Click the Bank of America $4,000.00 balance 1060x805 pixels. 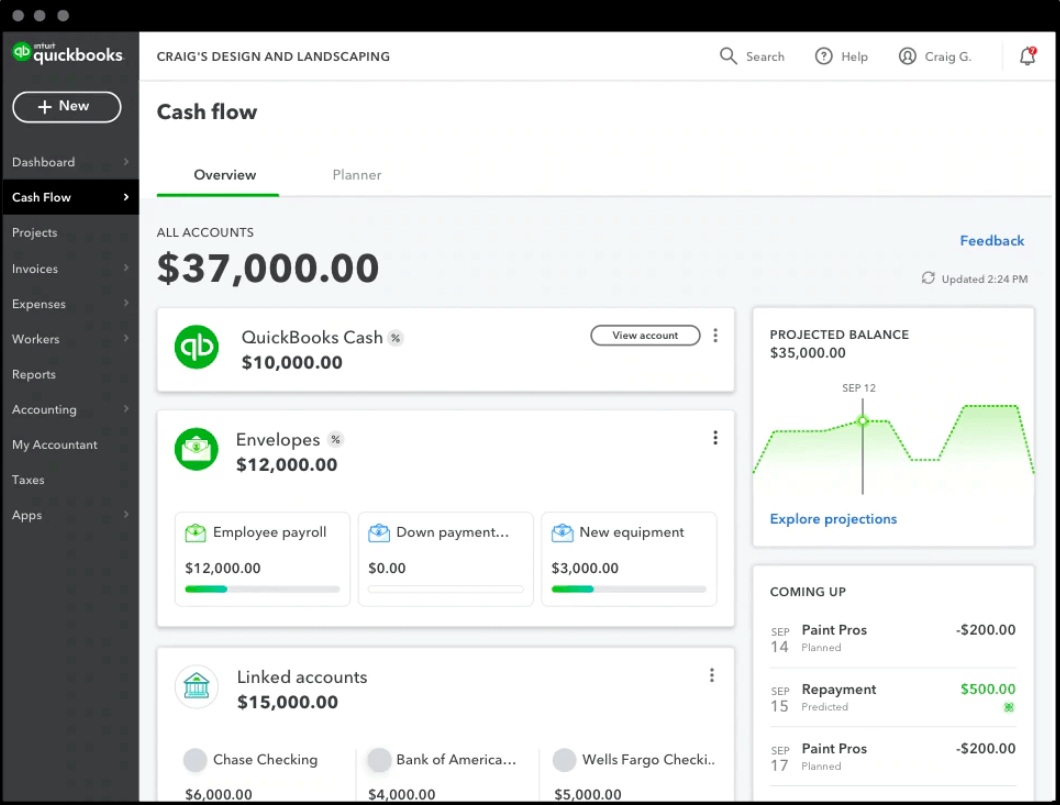click(x=402, y=795)
